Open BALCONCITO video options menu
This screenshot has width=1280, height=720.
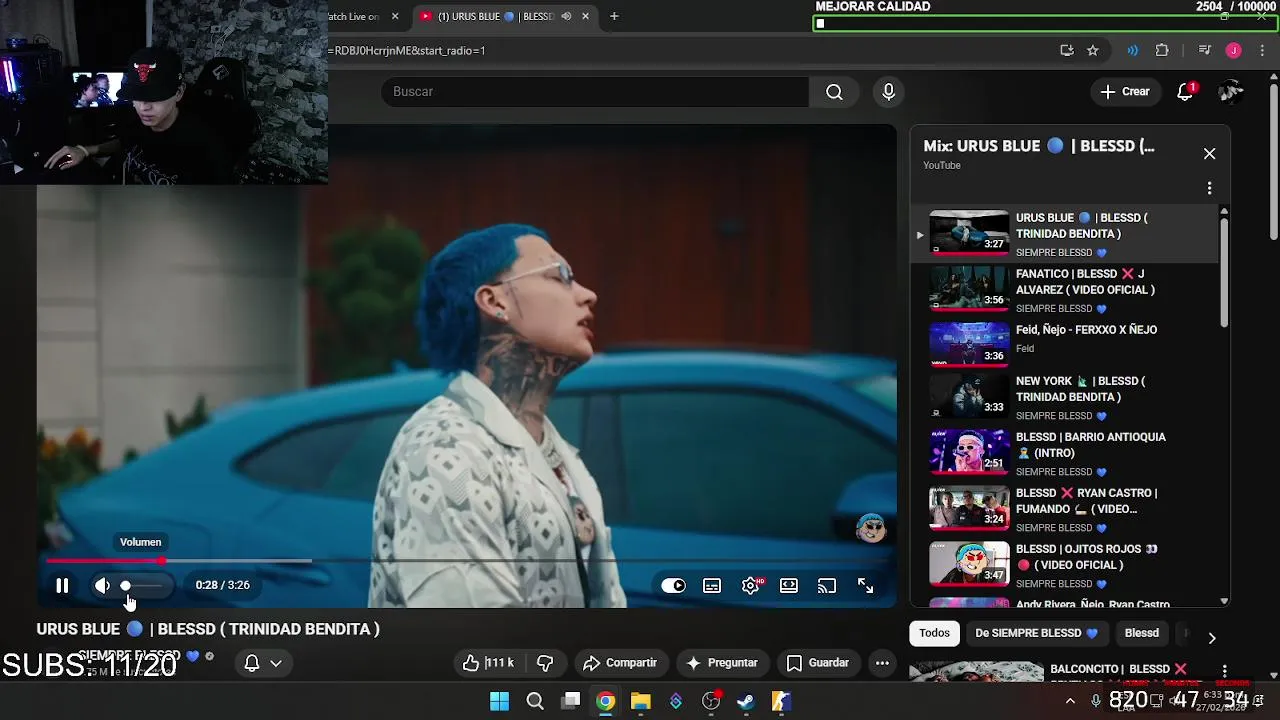click(1224, 670)
